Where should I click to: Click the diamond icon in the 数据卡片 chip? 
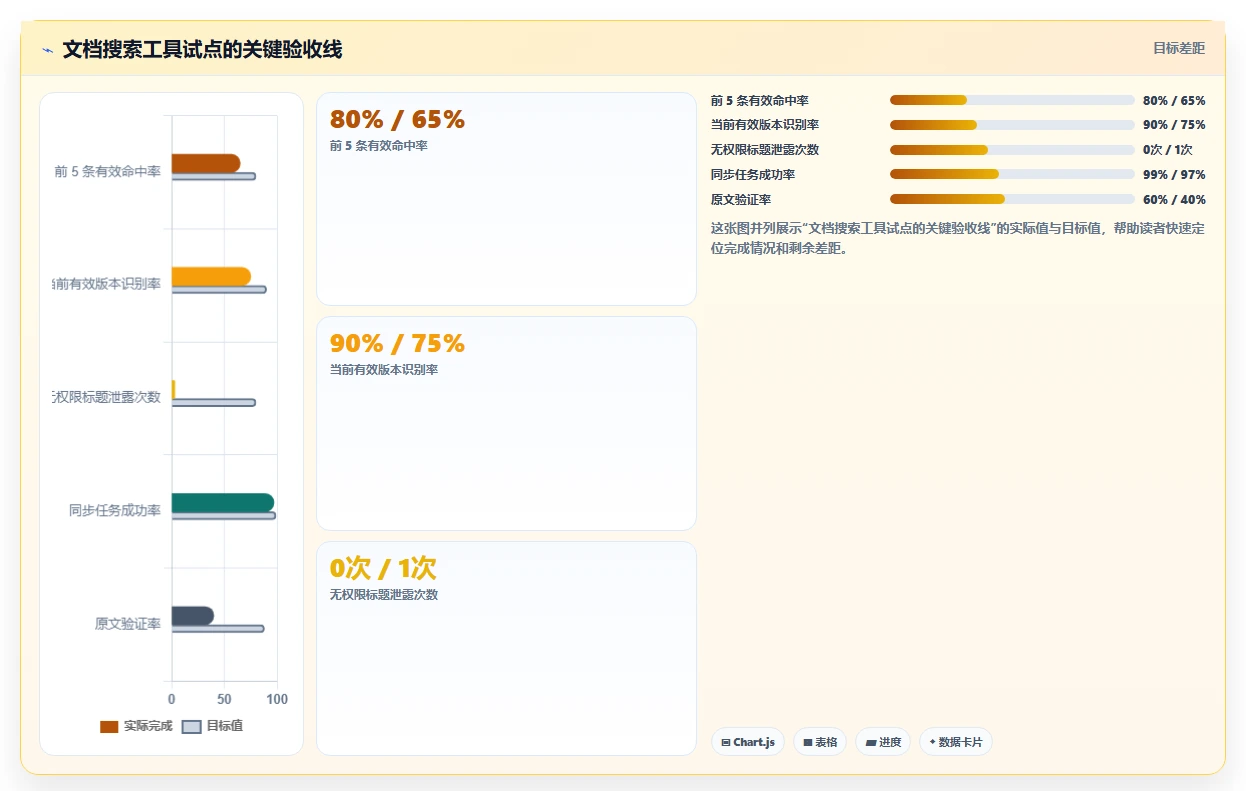pos(933,742)
